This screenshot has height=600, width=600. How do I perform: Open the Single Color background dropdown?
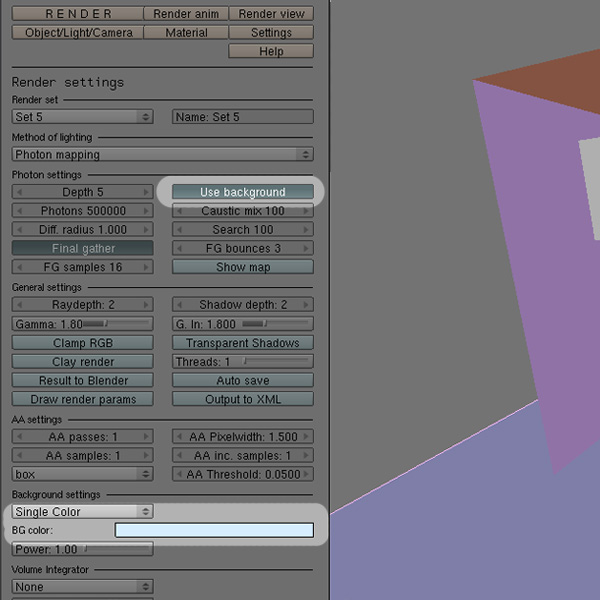(83, 511)
